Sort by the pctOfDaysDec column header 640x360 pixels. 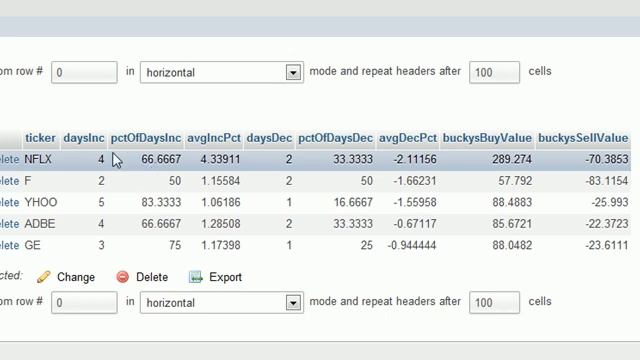(336, 138)
